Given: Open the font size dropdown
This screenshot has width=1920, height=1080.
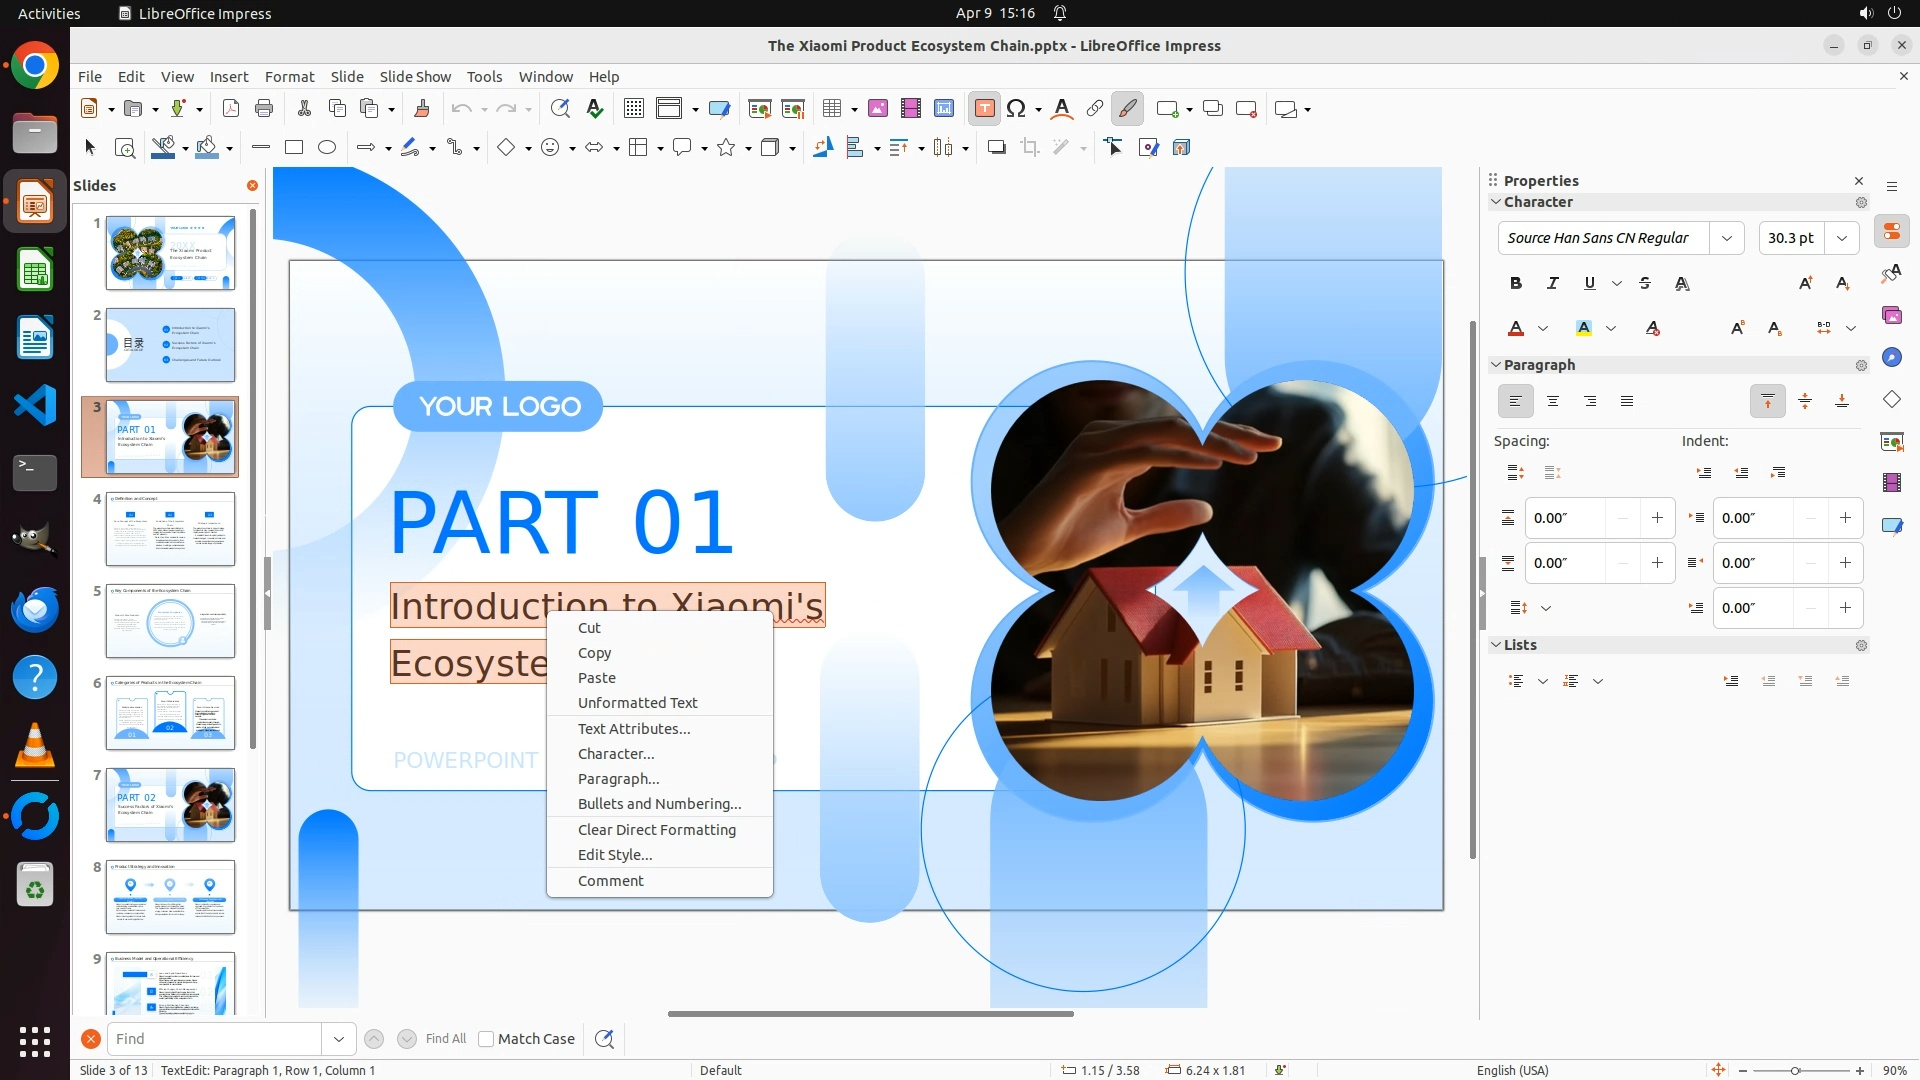Looking at the screenshot, I should click(1841, 238).
